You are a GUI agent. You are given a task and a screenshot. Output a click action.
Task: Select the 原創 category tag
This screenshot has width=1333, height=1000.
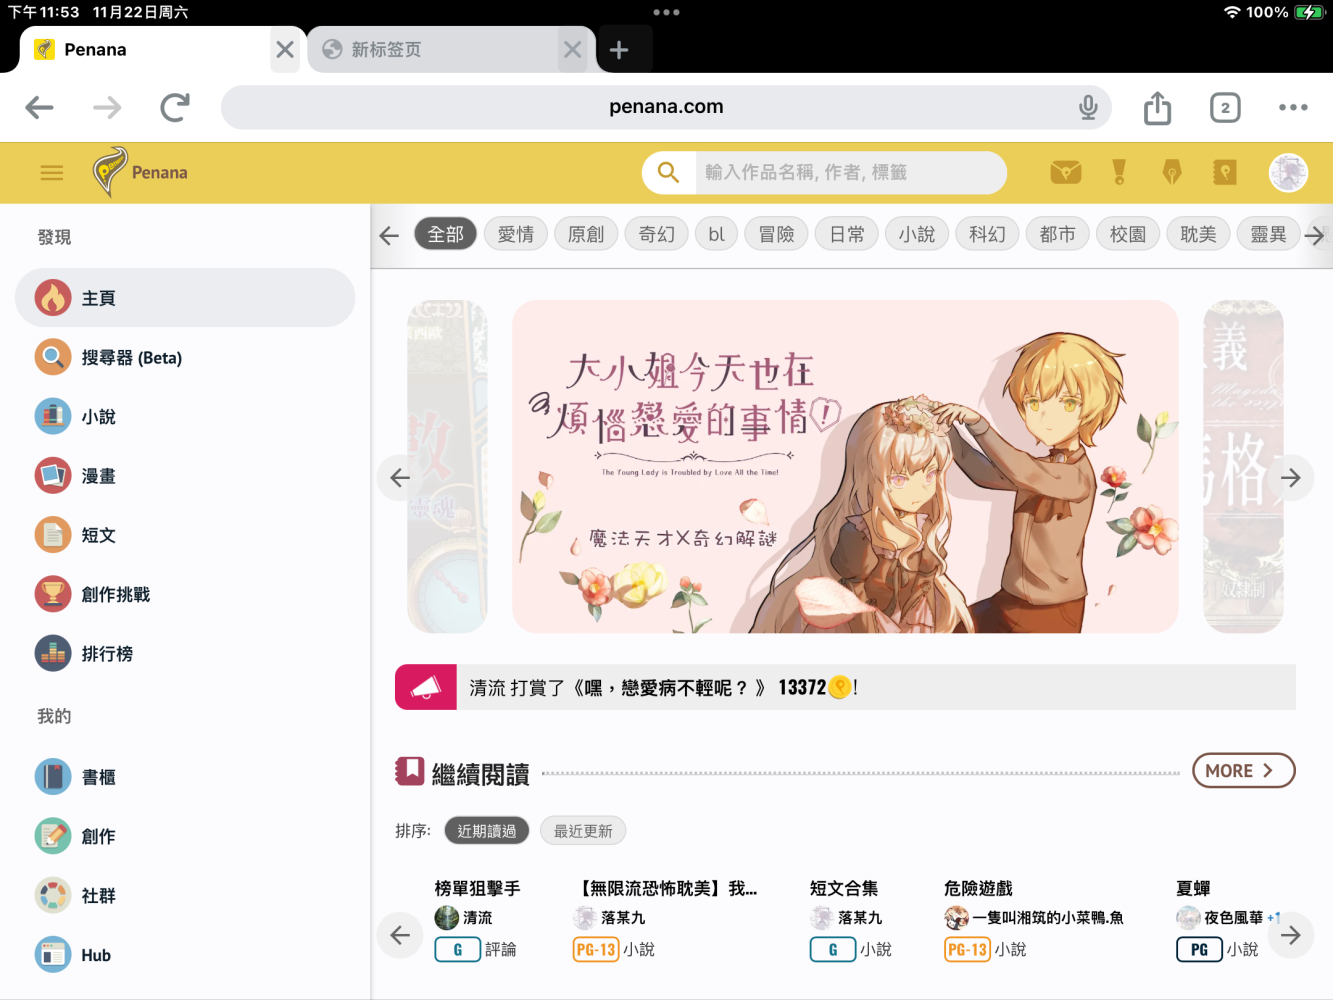586,234
